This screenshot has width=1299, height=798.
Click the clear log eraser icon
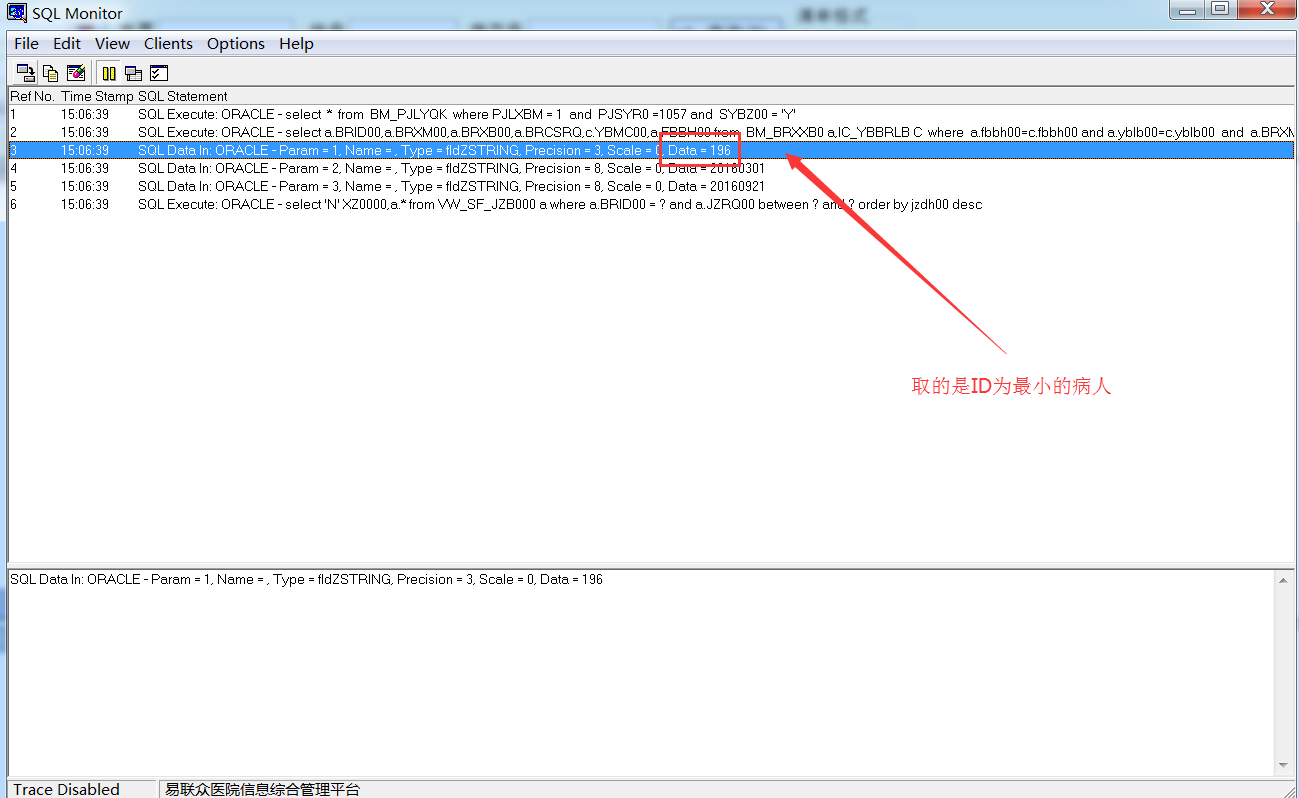click(x=75, y=72)
